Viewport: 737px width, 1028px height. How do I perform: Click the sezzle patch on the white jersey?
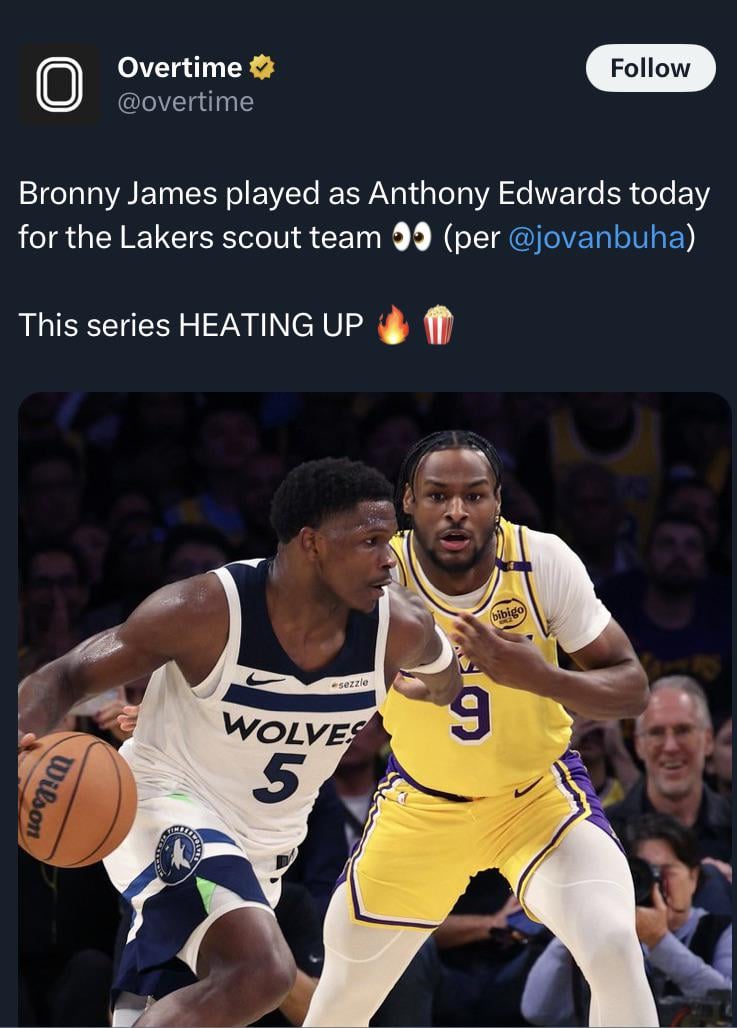pyautogui.click(x=351, y=683)
